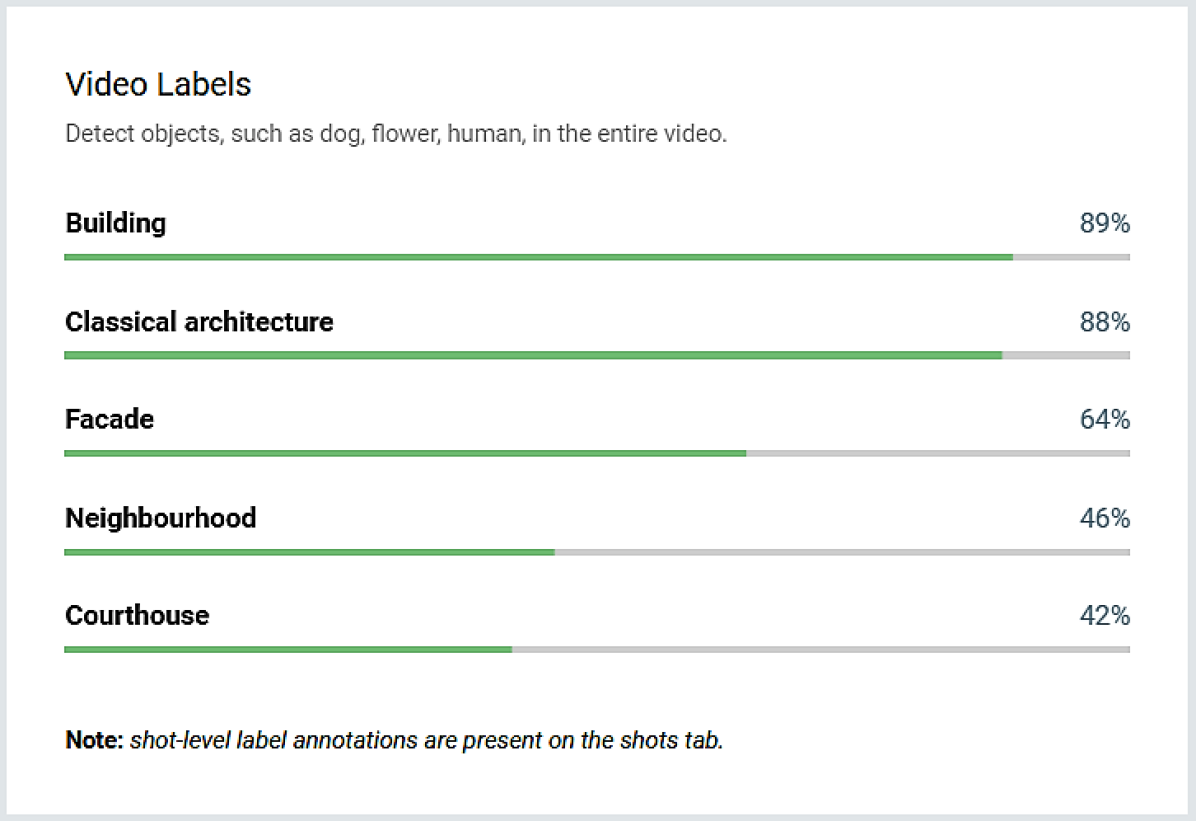Click the 88% confidence value

pyautogui.click(x=1104, y=322)
